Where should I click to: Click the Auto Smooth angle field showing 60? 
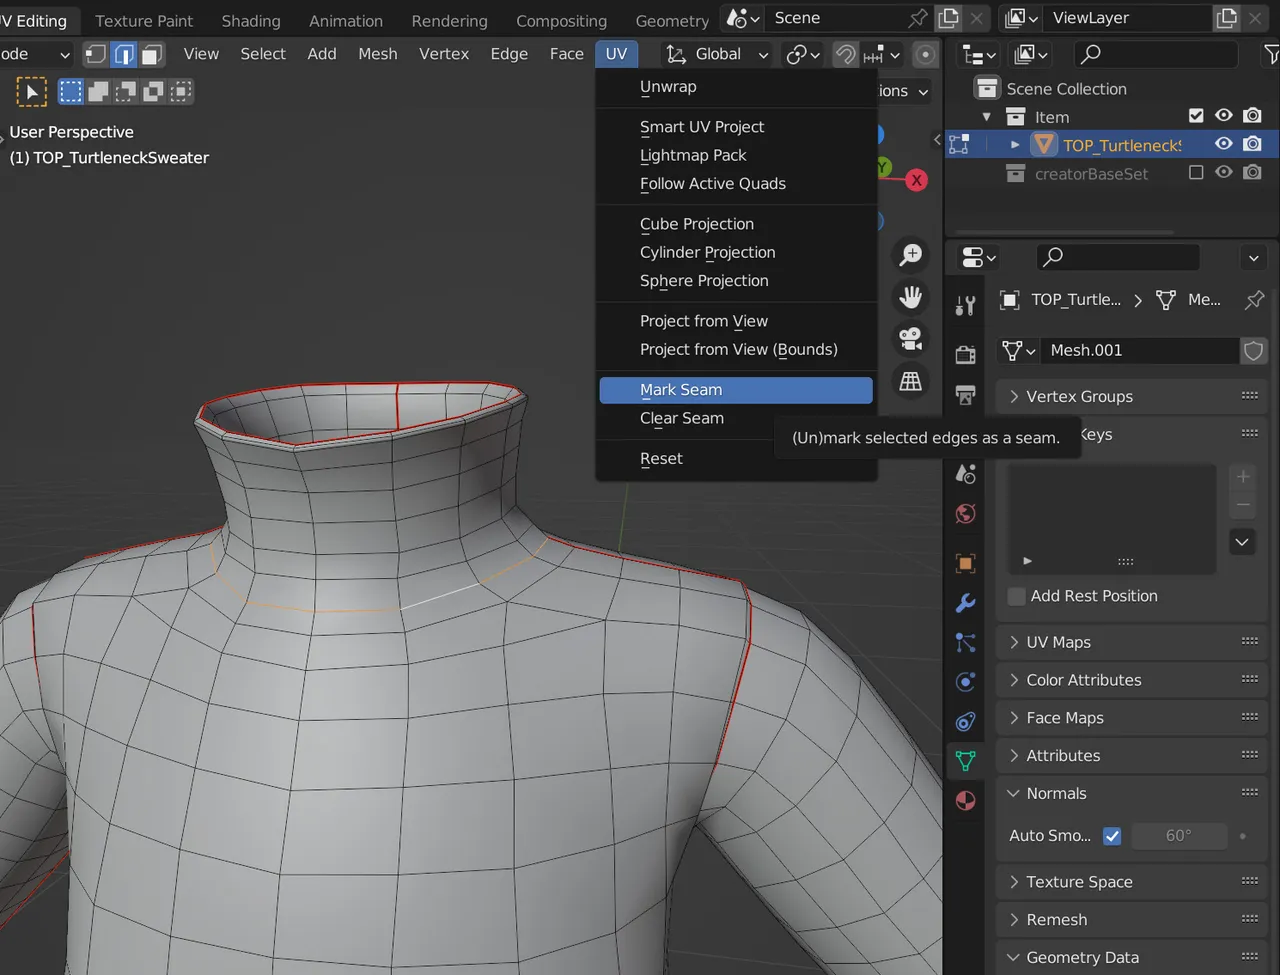click(x=1180, y=836)
